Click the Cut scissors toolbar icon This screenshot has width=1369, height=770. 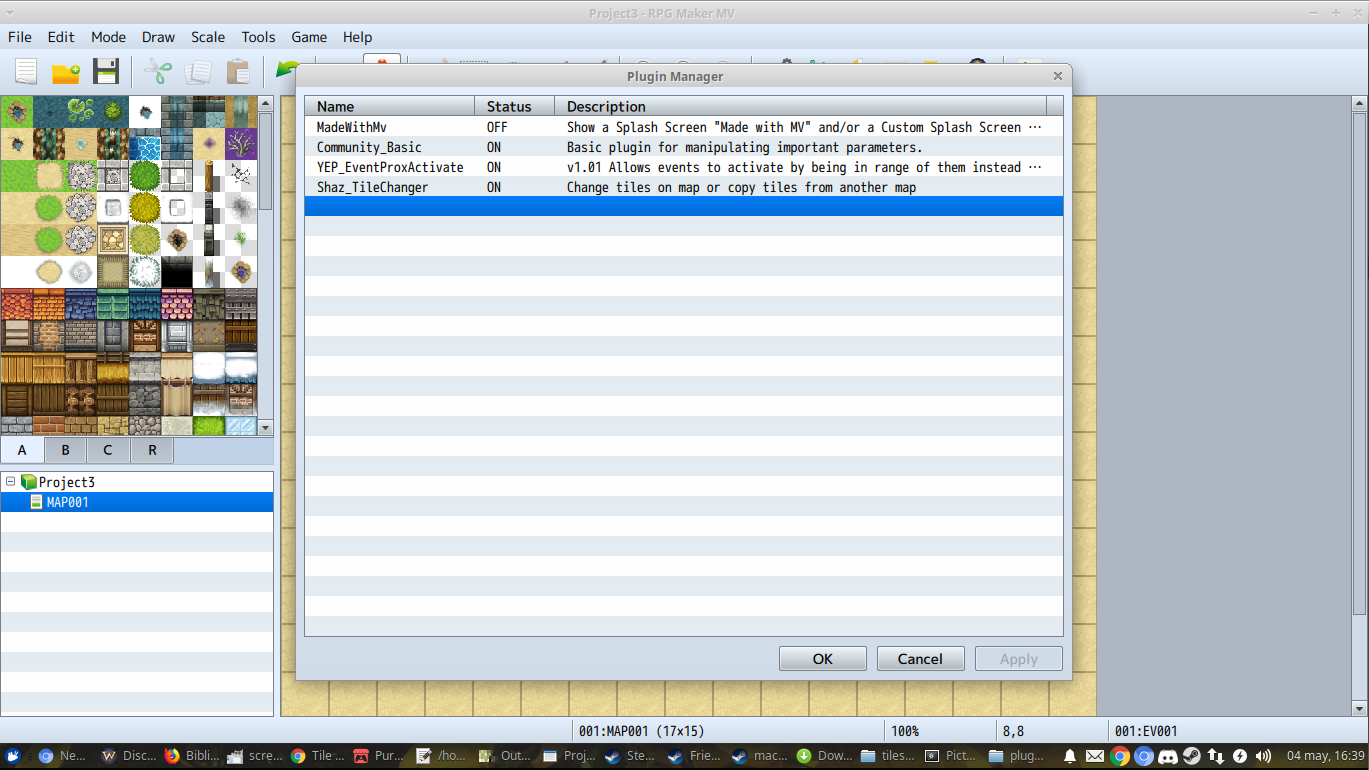(158, 71)
